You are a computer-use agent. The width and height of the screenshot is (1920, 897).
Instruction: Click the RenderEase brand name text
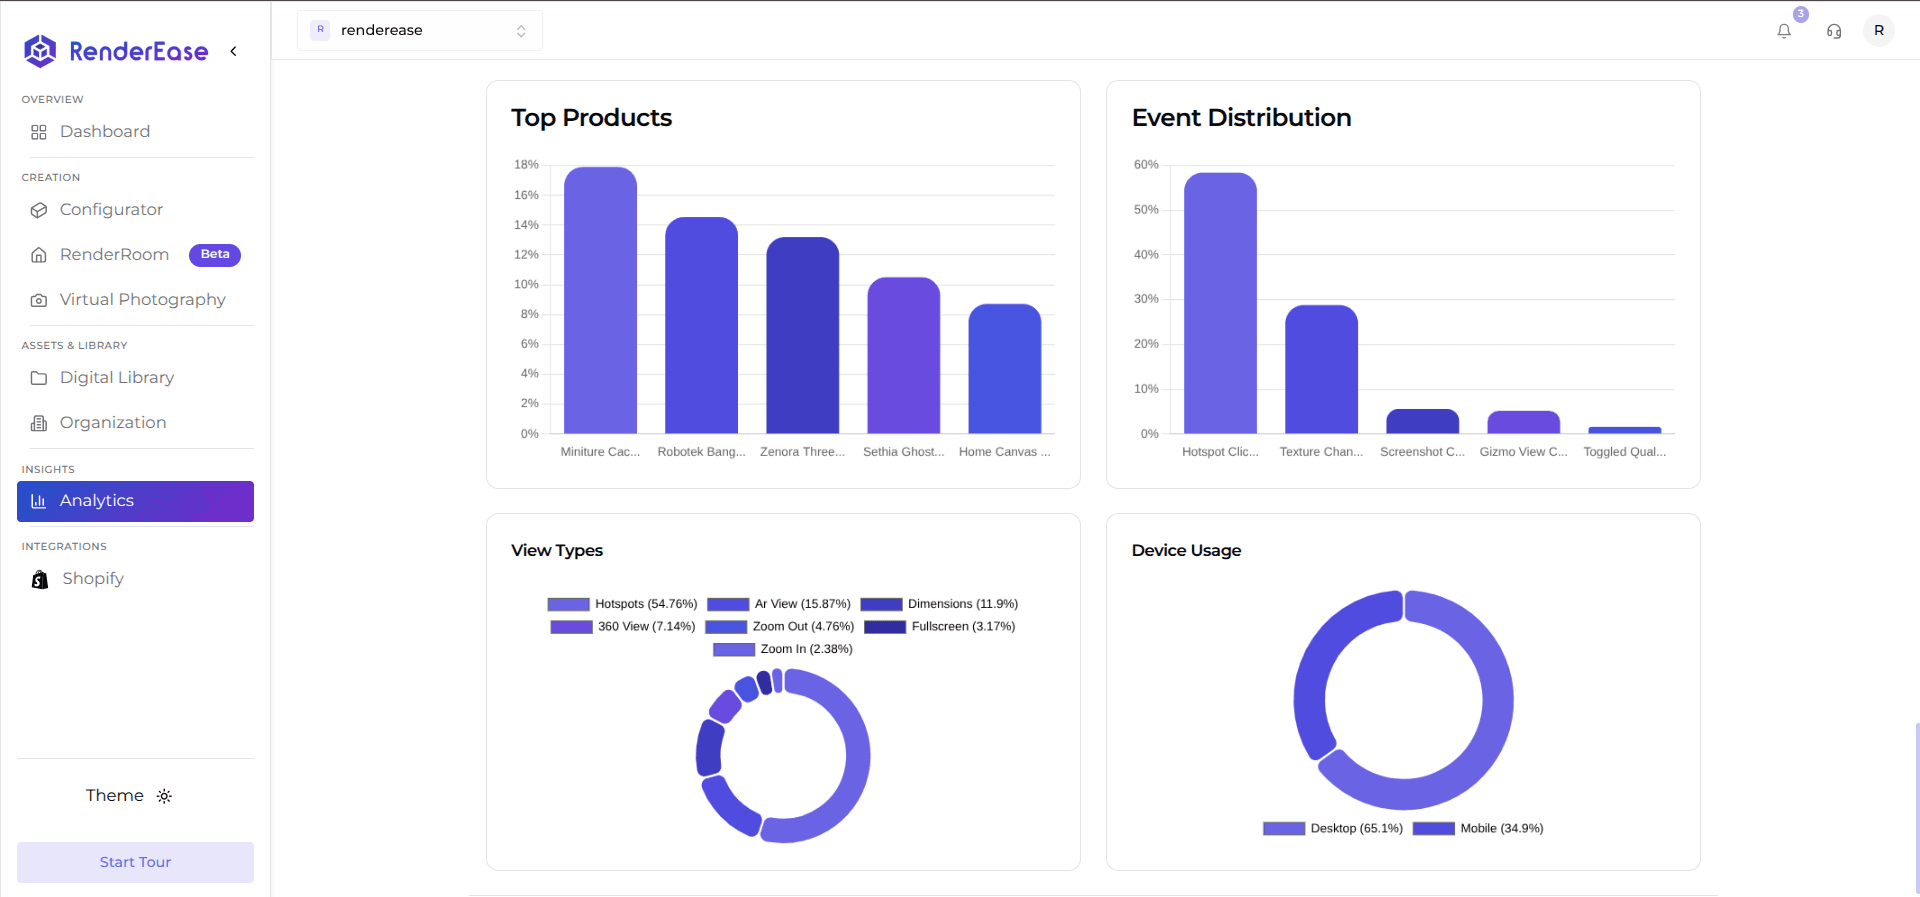tap(139, 51)
